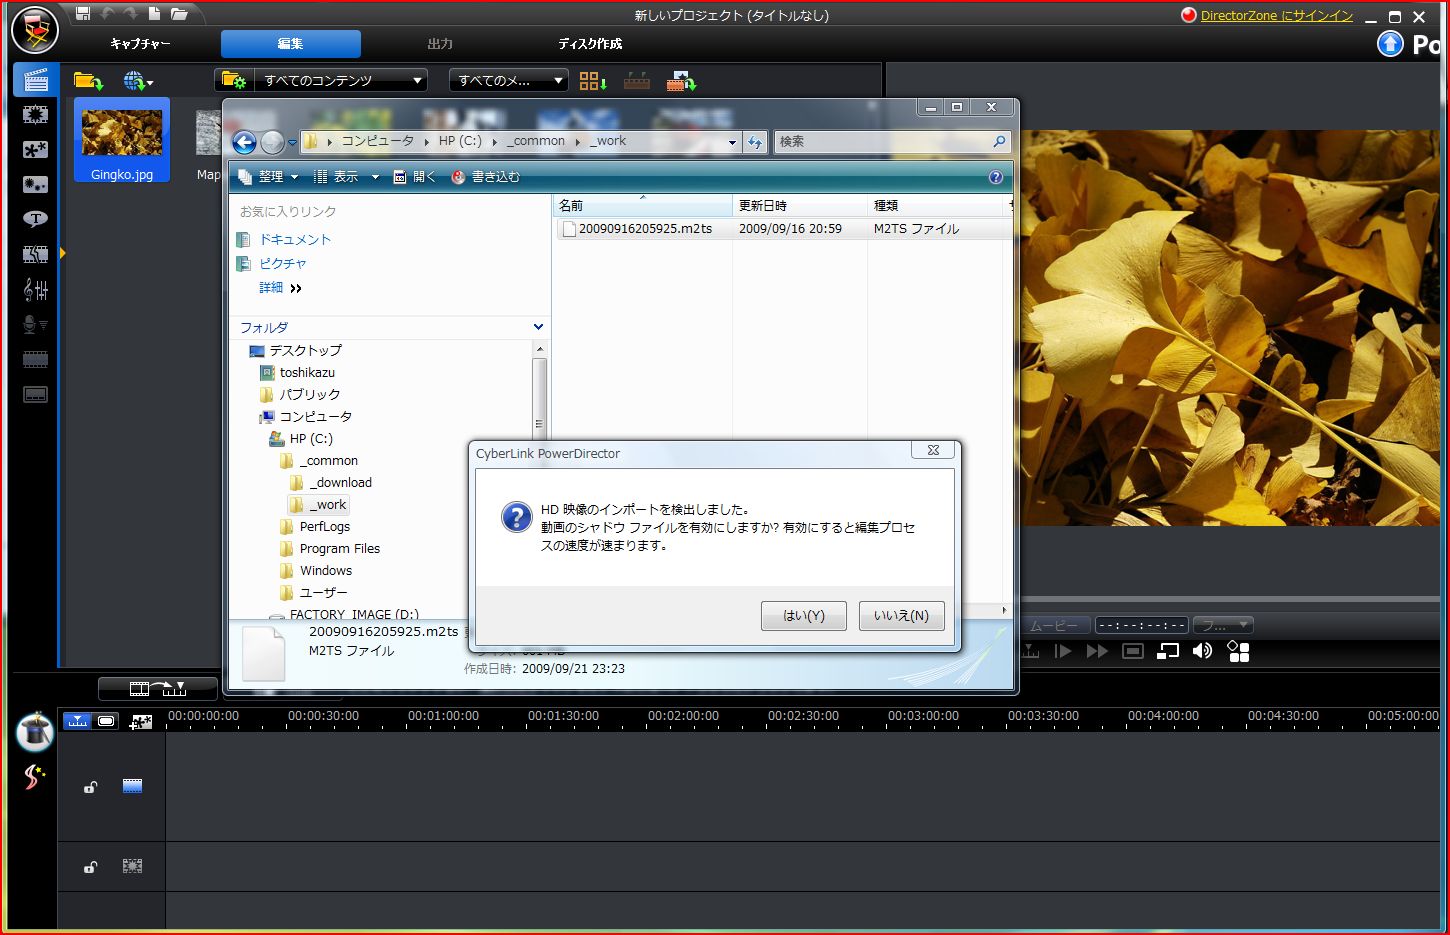Click the library filmstrip insert icon
Image resolution: width=1450 pixels, height=935 pixels.
681,81
